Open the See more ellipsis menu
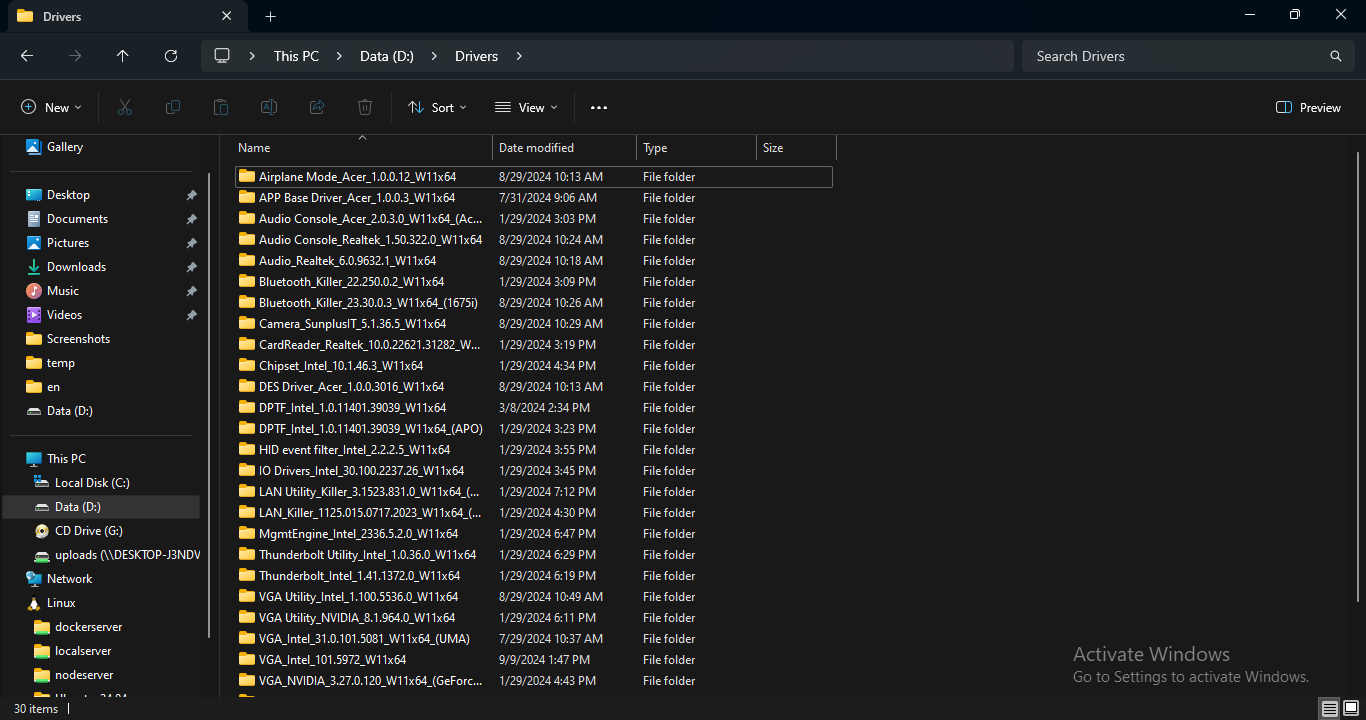This screenshot has height=720, width=1366. 599,107
